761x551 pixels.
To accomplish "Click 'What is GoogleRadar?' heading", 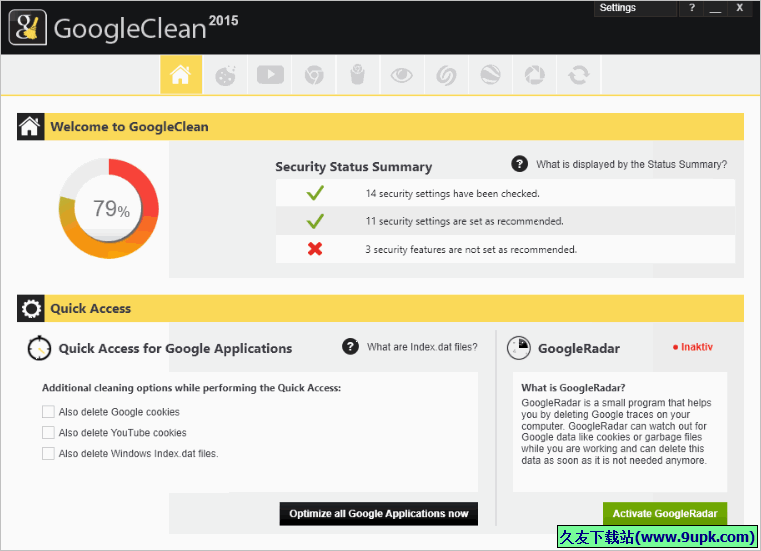I will coord(573,387).
